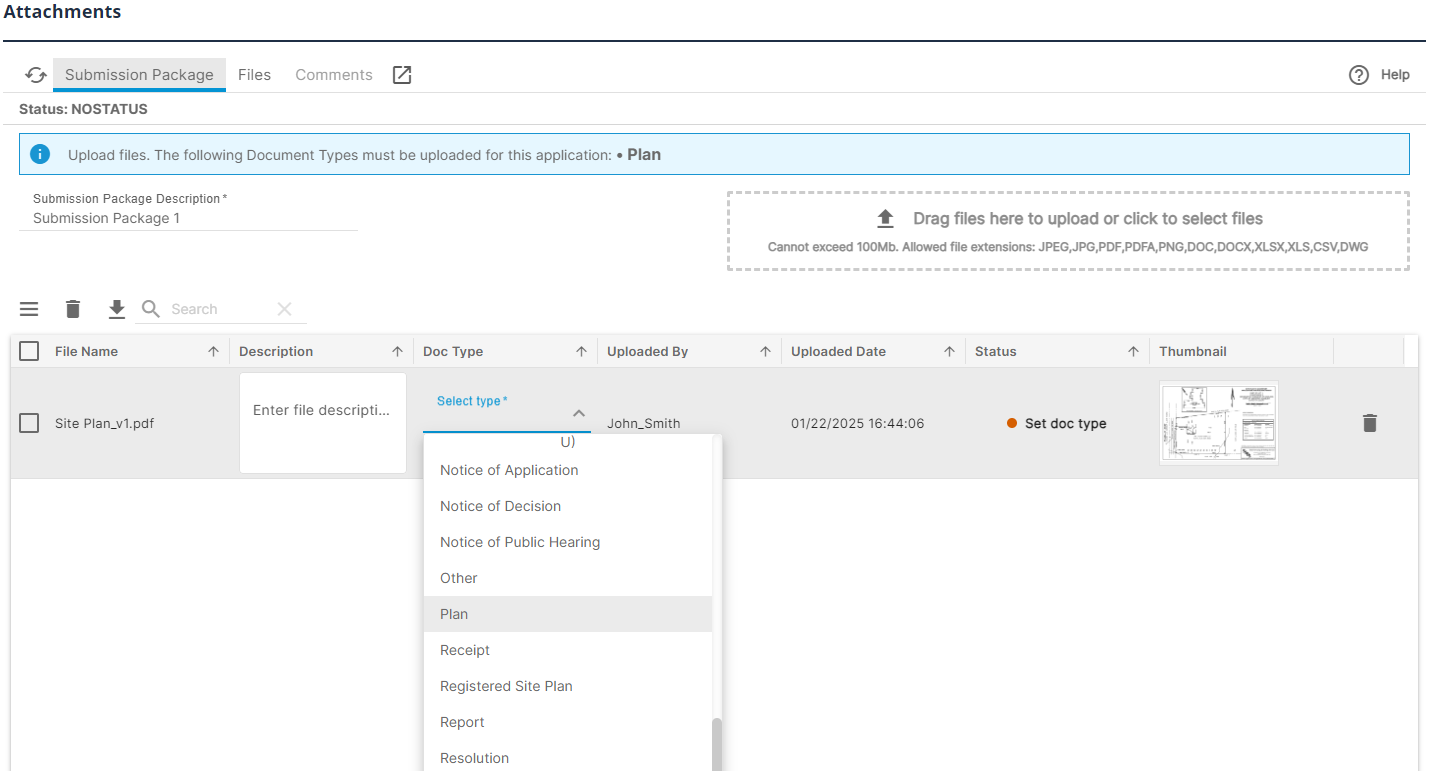The height and width of the screenshot is (771, 1430).
Task: Open the site plan thumbnail preview
Action: click(1218, 423)
